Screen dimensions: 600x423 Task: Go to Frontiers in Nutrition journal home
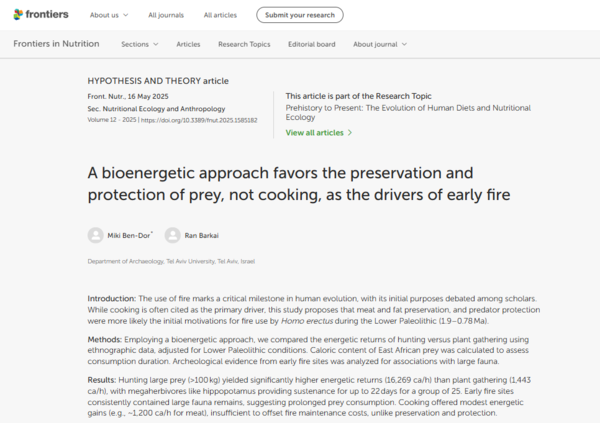click(x=58, y=44)
